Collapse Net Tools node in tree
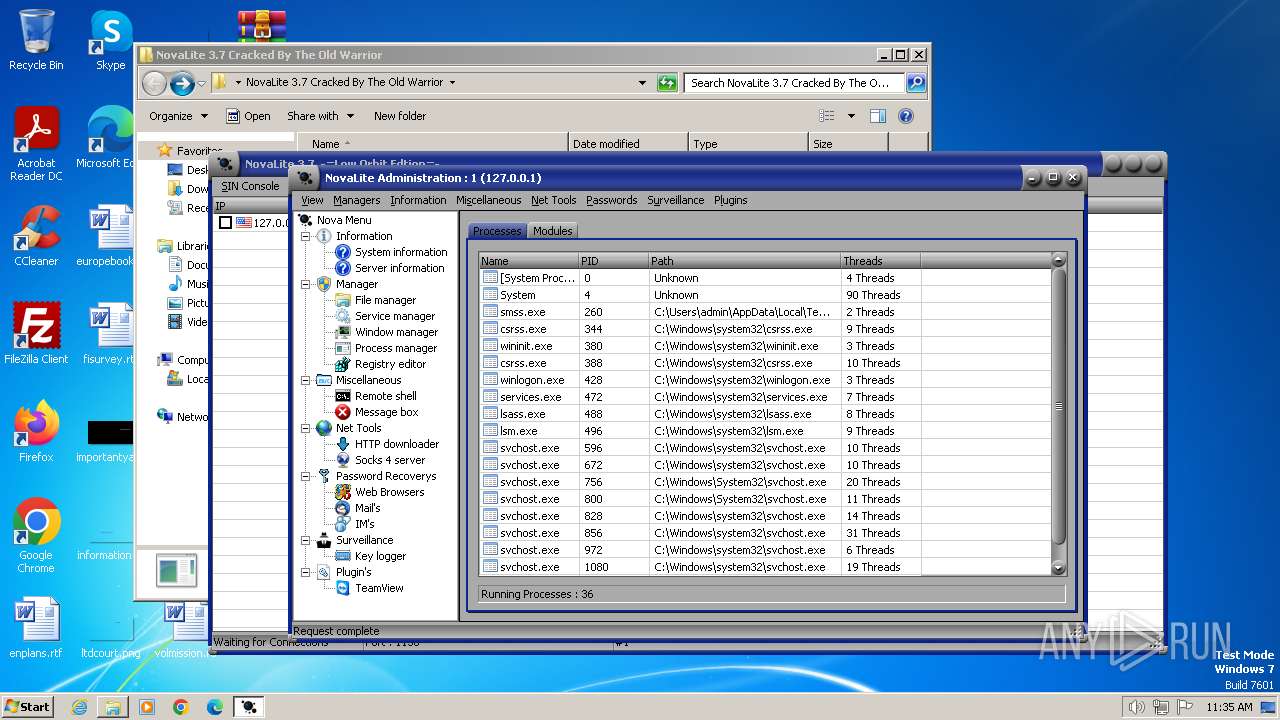The width and height of the screenshot is (1280, 720). pos(306,428)
